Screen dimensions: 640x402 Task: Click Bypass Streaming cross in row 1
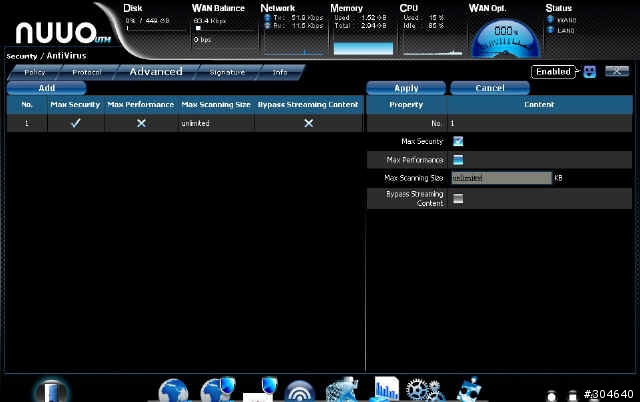(x=309, y=123)
